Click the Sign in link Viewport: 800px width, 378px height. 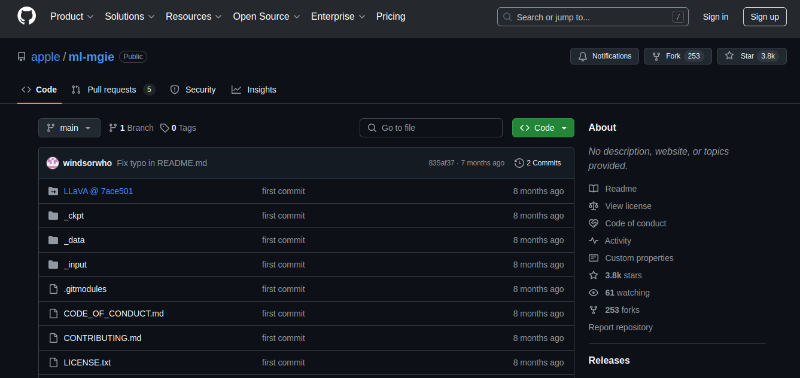coord(715,17)
